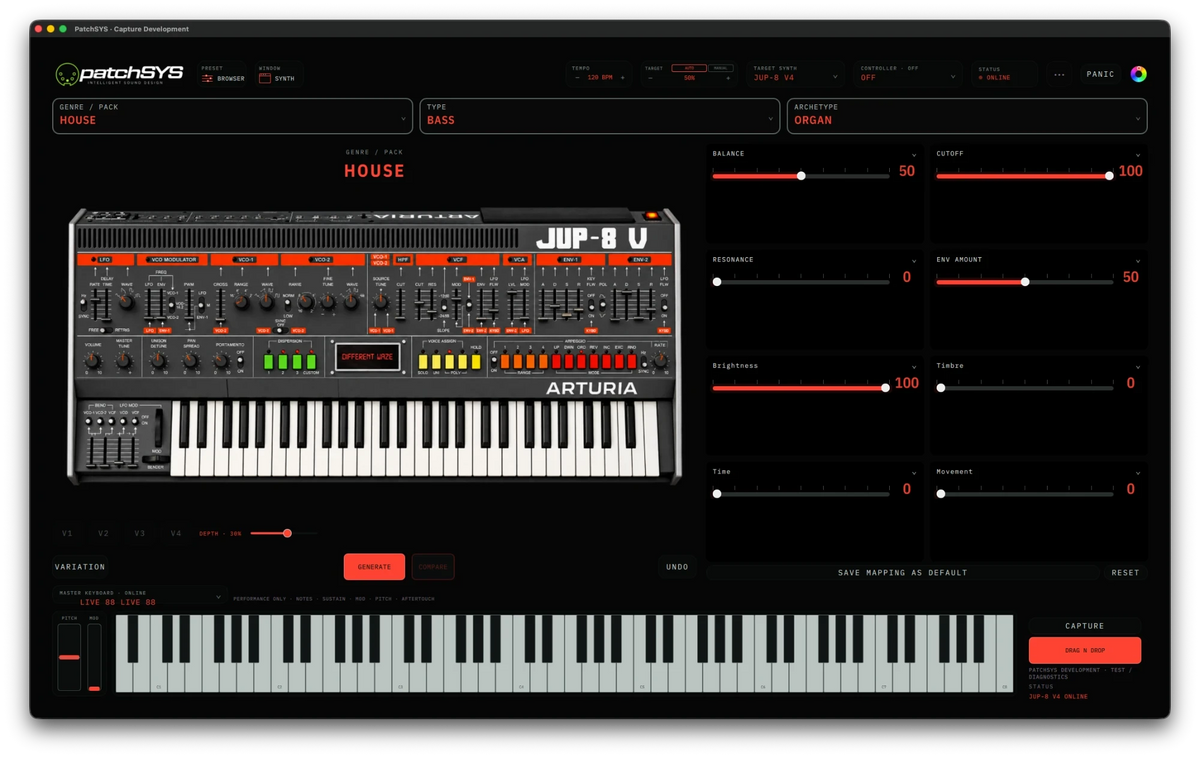Open the Target Synth JUP-8 V4 dropdown
The image size is (1200, 758).
[x=794, y=74]
